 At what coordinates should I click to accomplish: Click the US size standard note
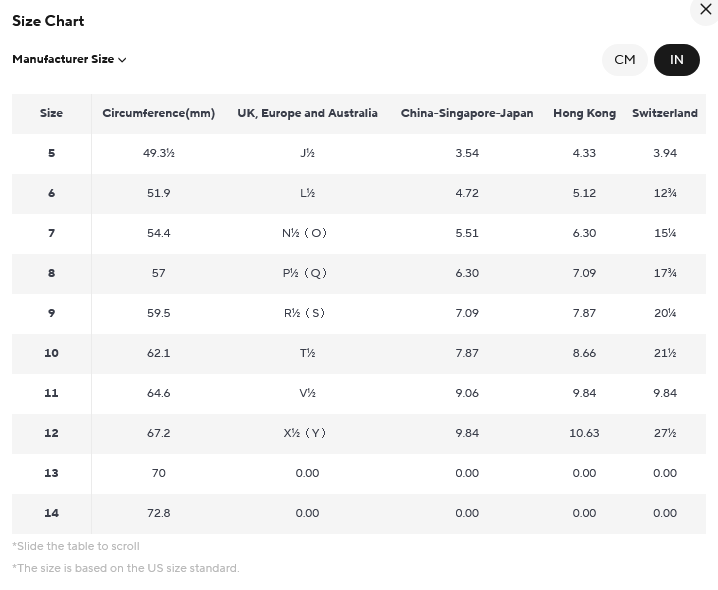(125, 568)
